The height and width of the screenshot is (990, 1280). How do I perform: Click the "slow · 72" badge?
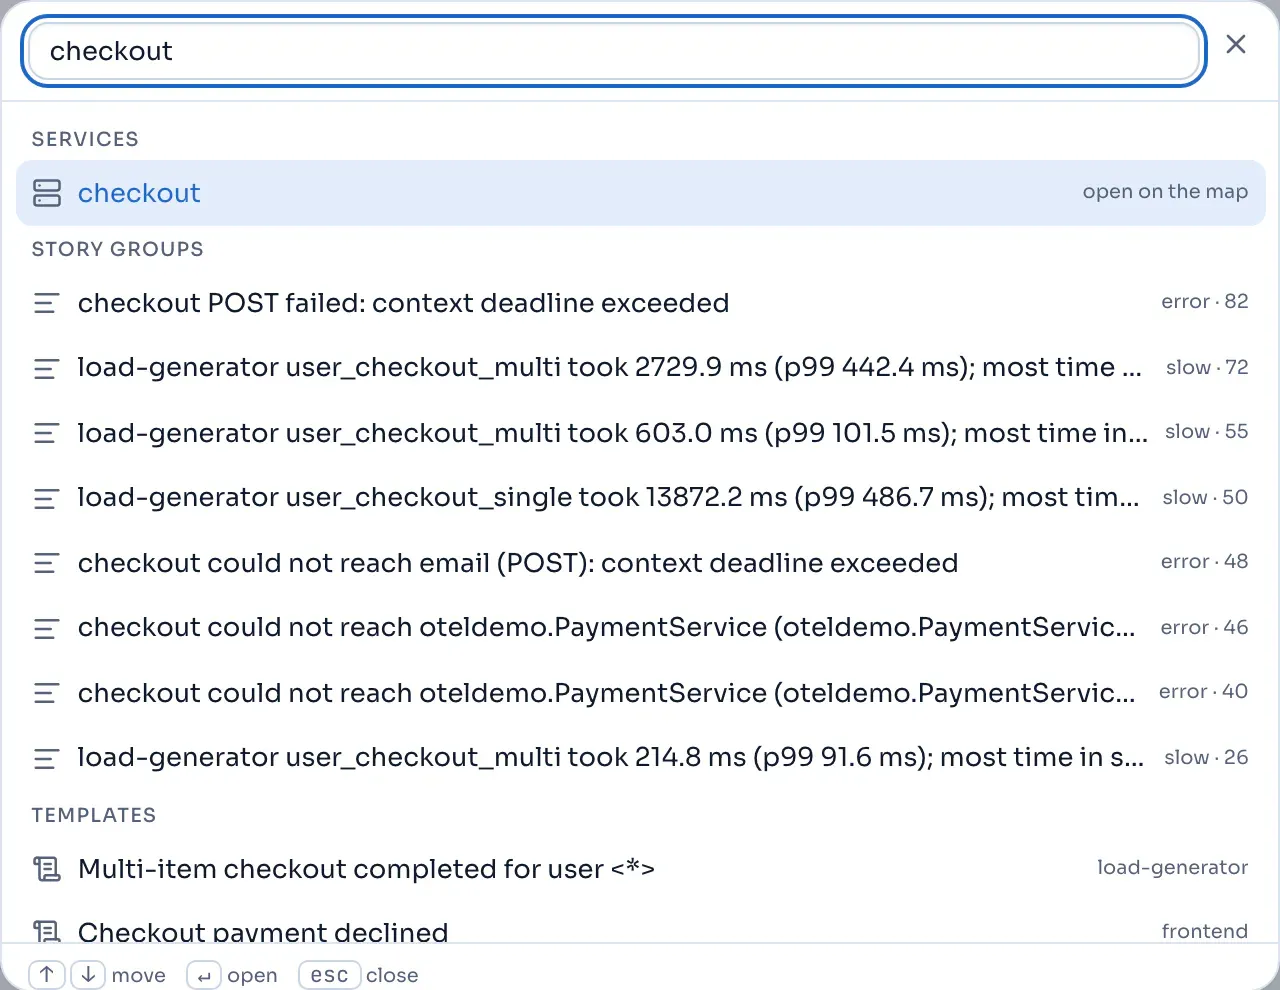pyautogui.click(x=1207, y=368)
